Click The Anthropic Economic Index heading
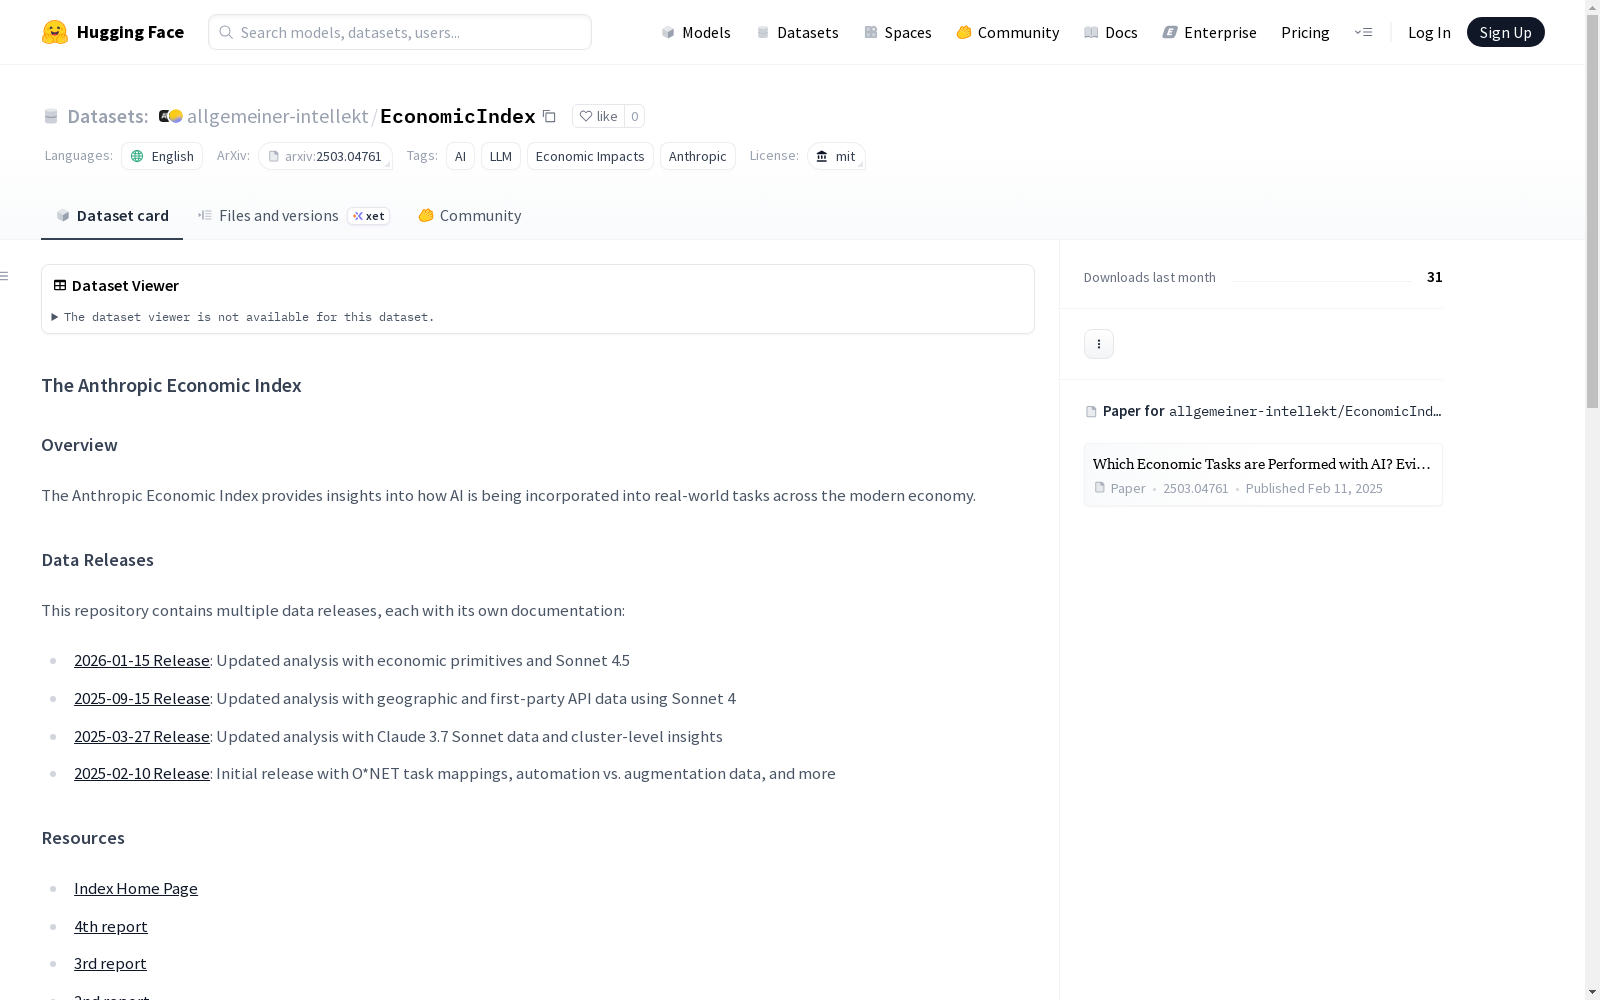The width and height of the screenshot is (1600, 1000). pyautogui.click(x=171, y=386)
